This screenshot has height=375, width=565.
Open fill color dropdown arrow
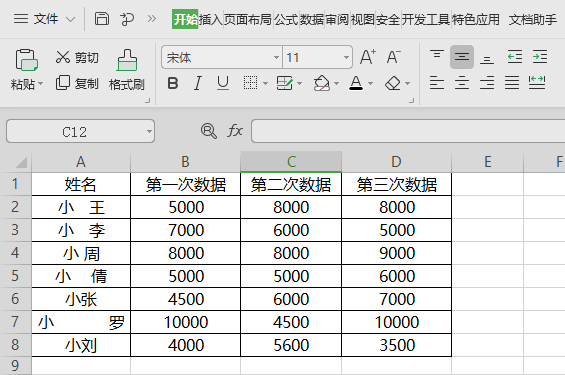pos(337,84)
